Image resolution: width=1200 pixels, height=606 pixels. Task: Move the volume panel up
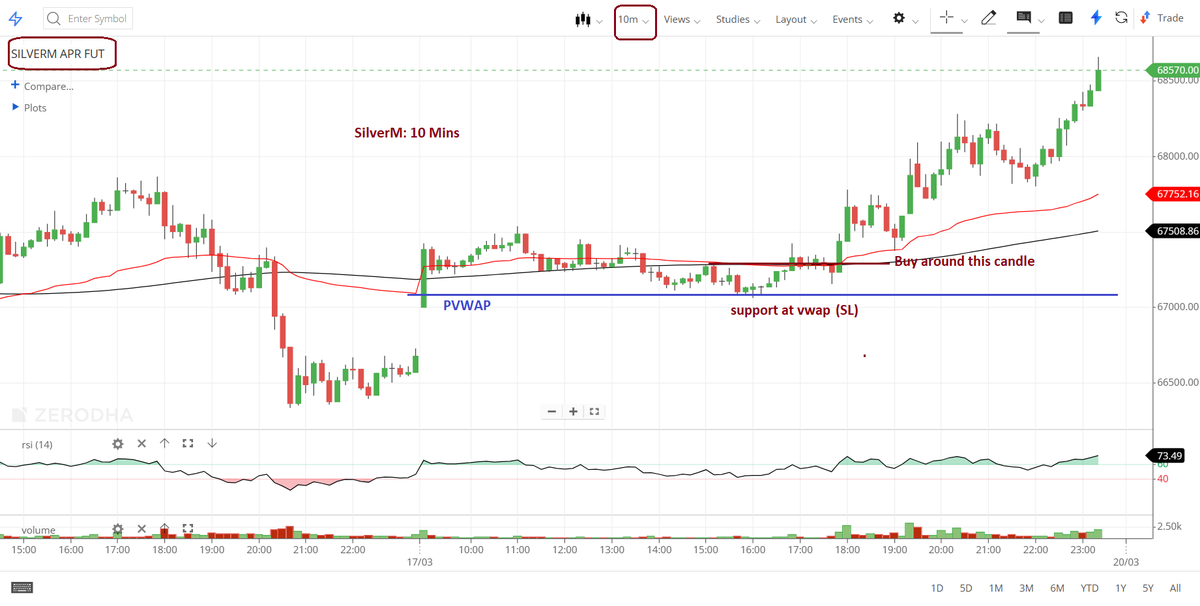point(164,529)
